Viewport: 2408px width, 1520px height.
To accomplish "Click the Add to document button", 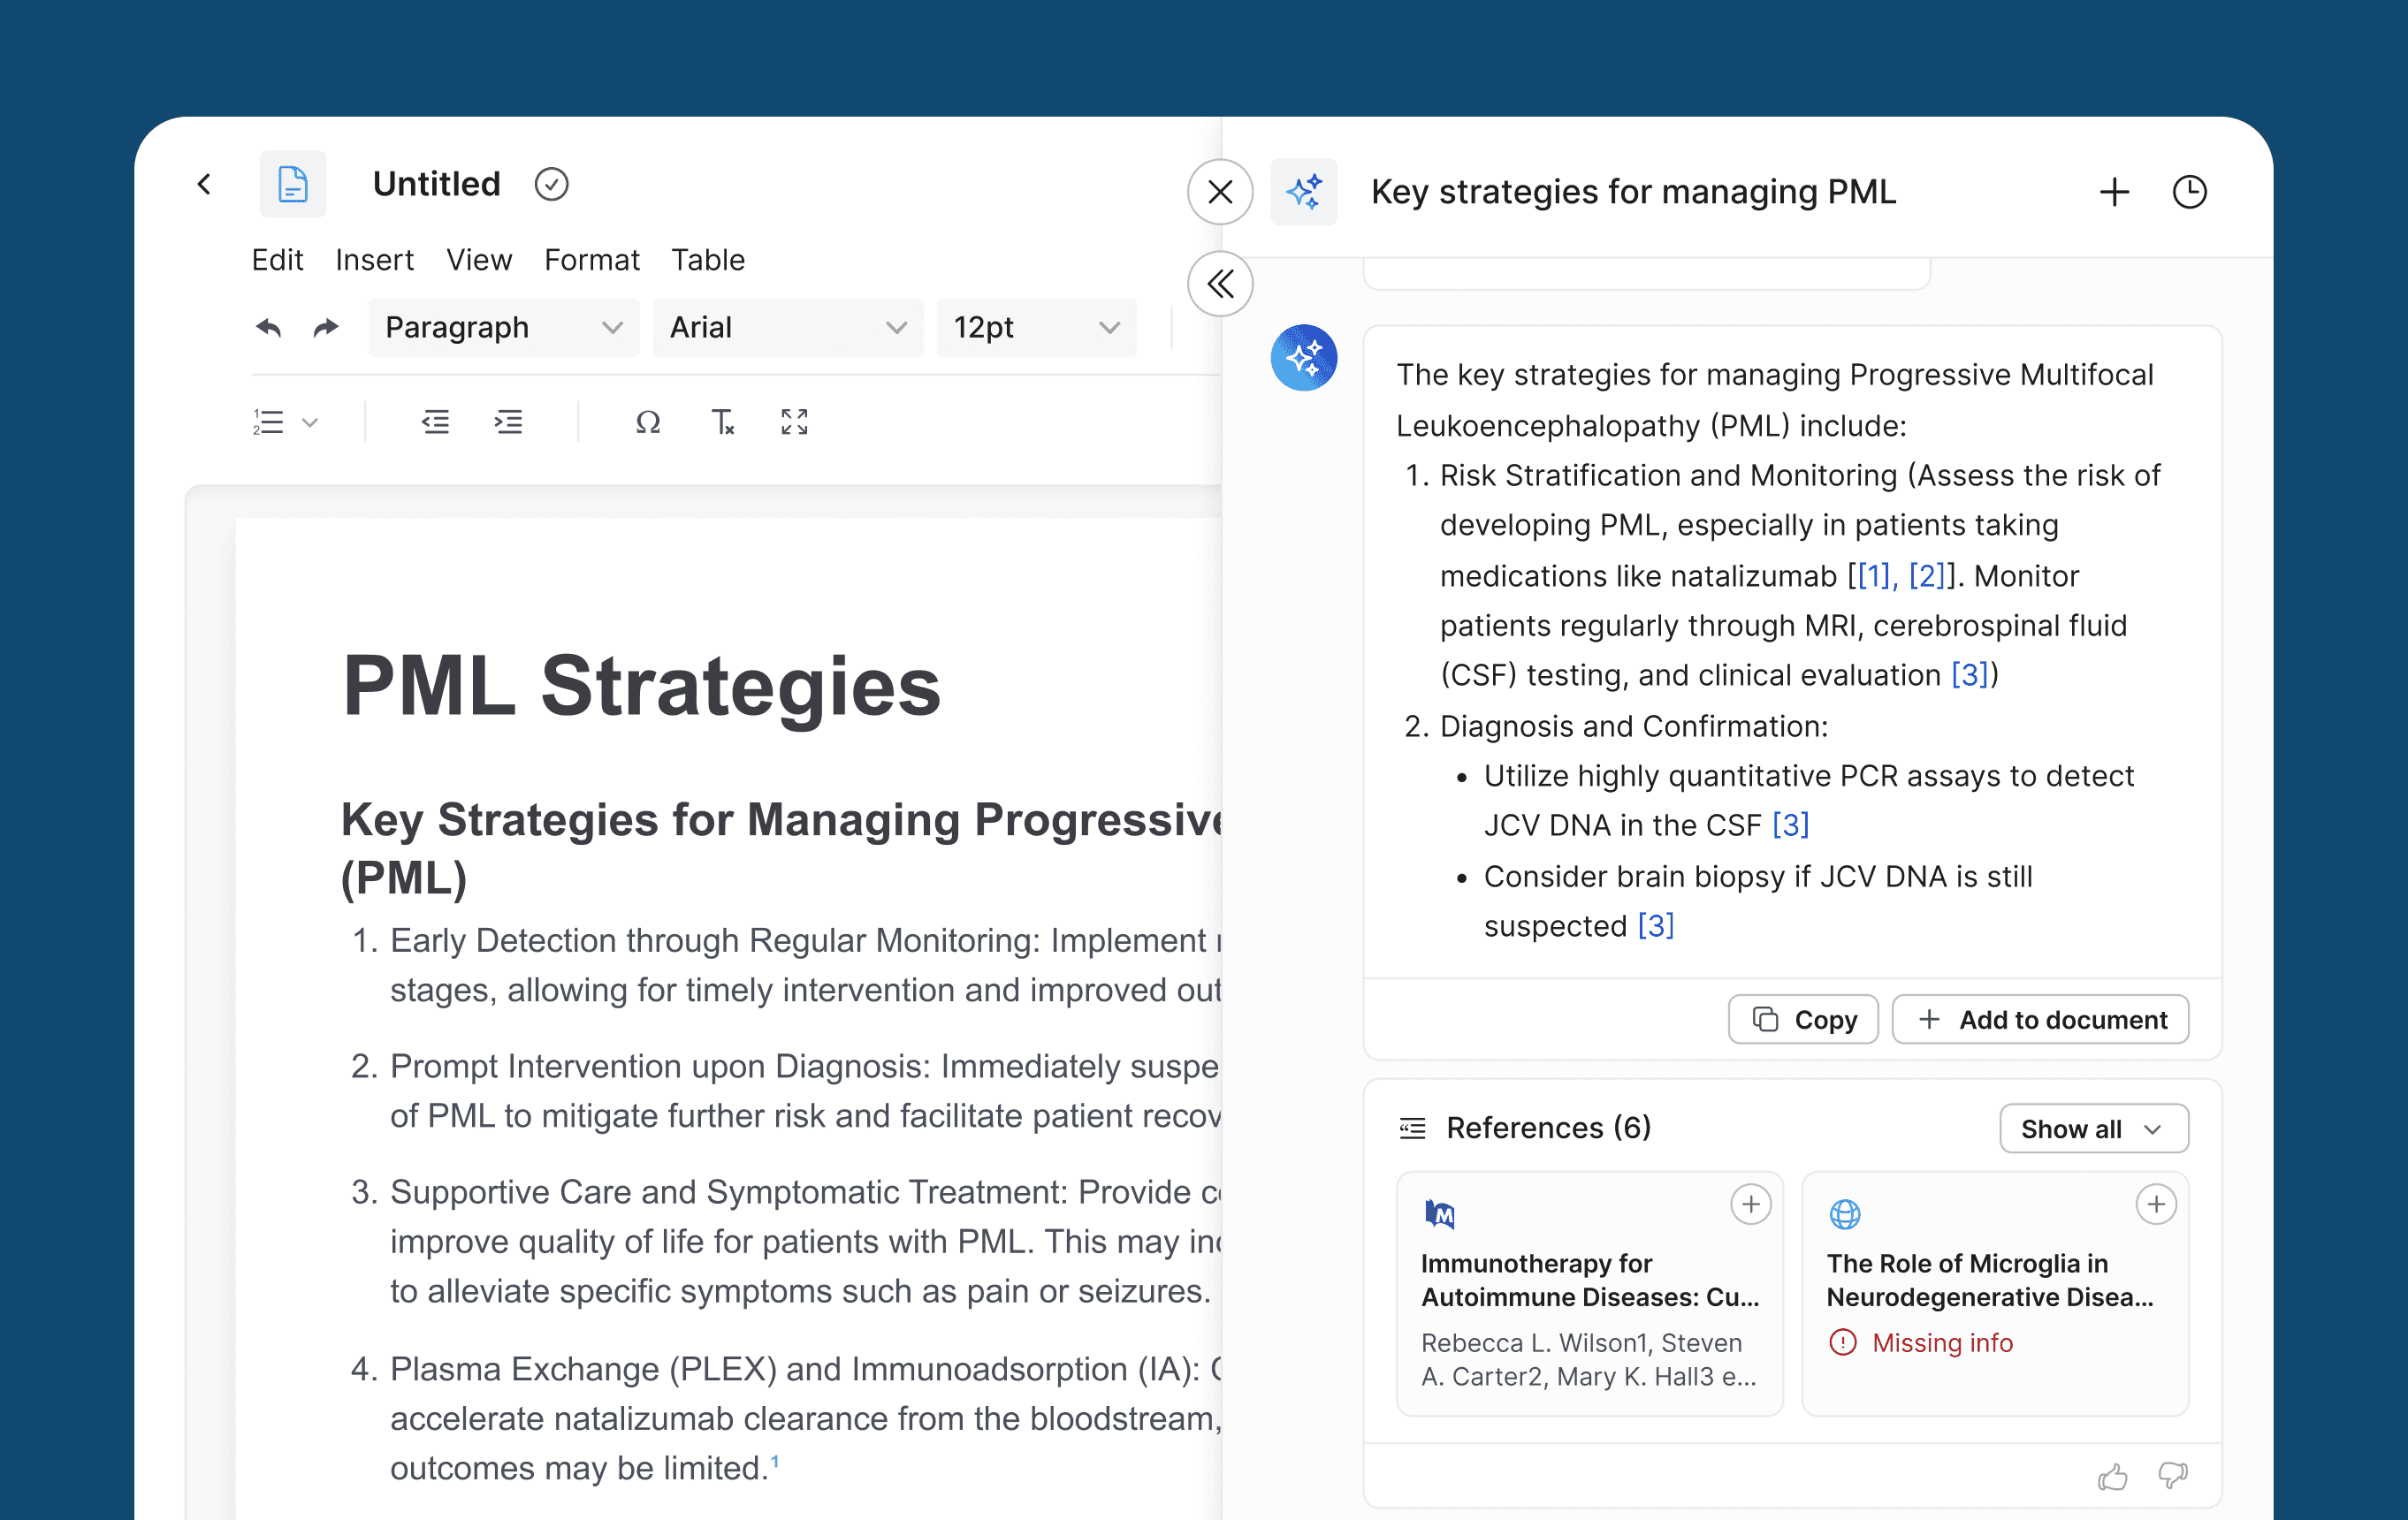I will point(2040,1020).
